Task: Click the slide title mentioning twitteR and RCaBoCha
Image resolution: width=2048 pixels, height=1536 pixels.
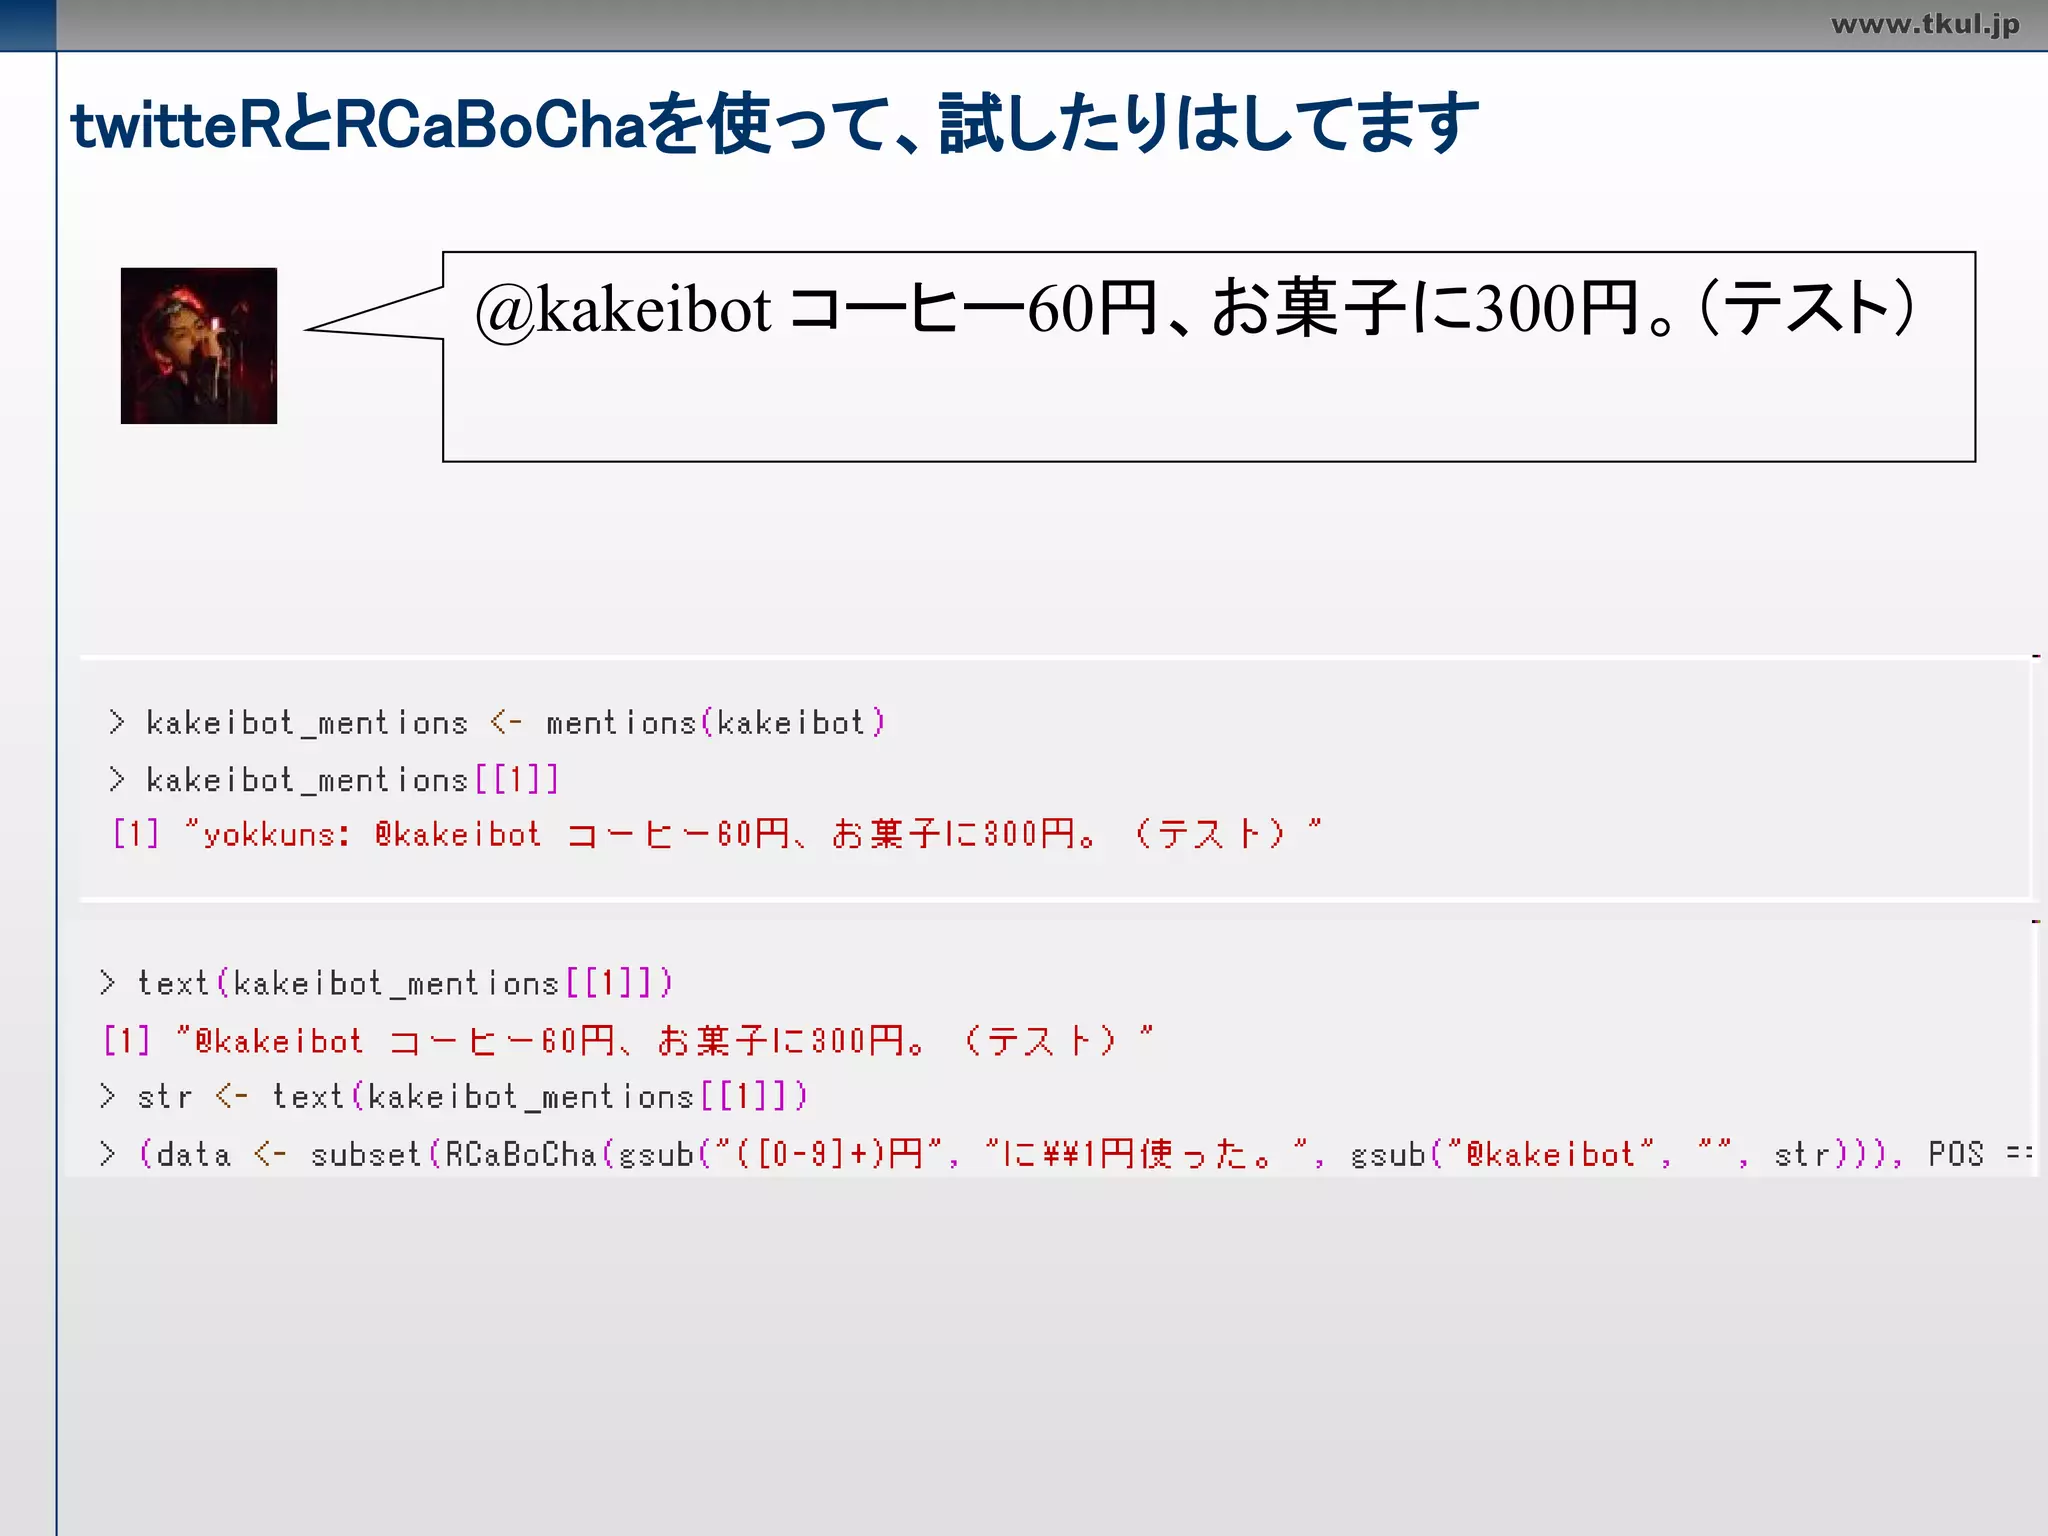Action: (x=774, y=124)
